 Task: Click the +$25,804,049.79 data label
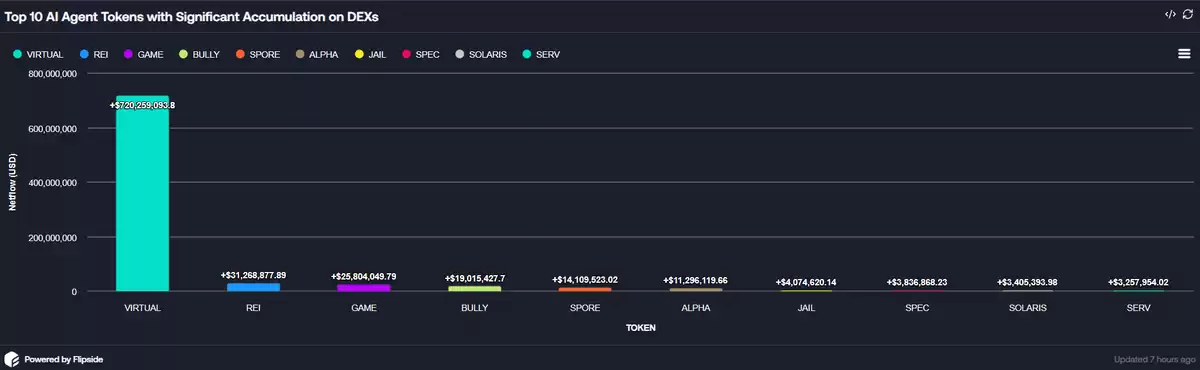(364, 276)
